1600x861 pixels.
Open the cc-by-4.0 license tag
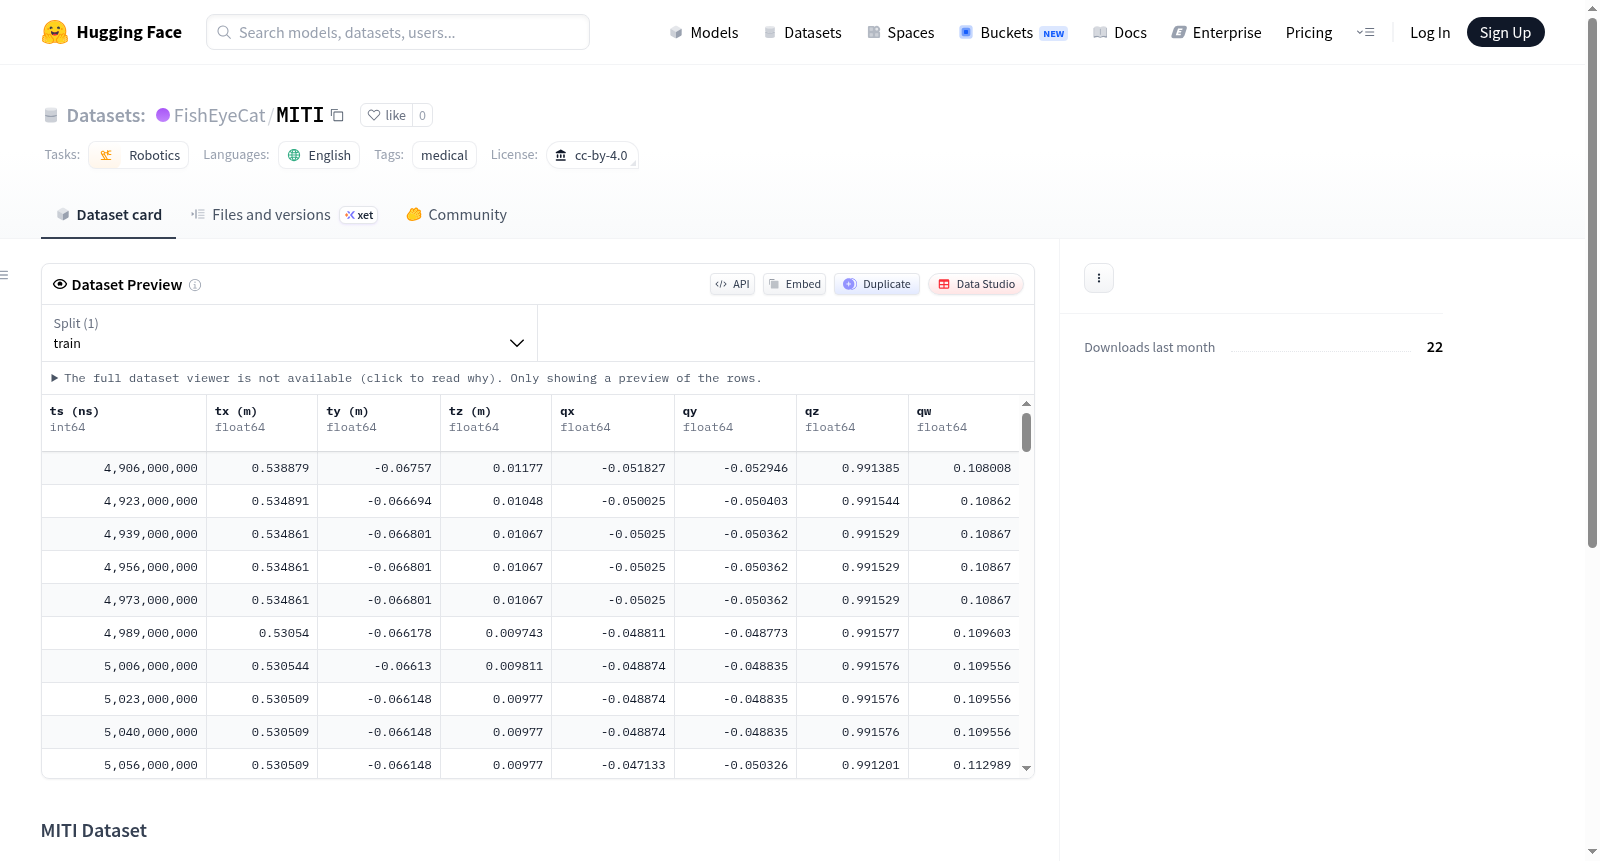pyautogui.click(x=592, y=155)
